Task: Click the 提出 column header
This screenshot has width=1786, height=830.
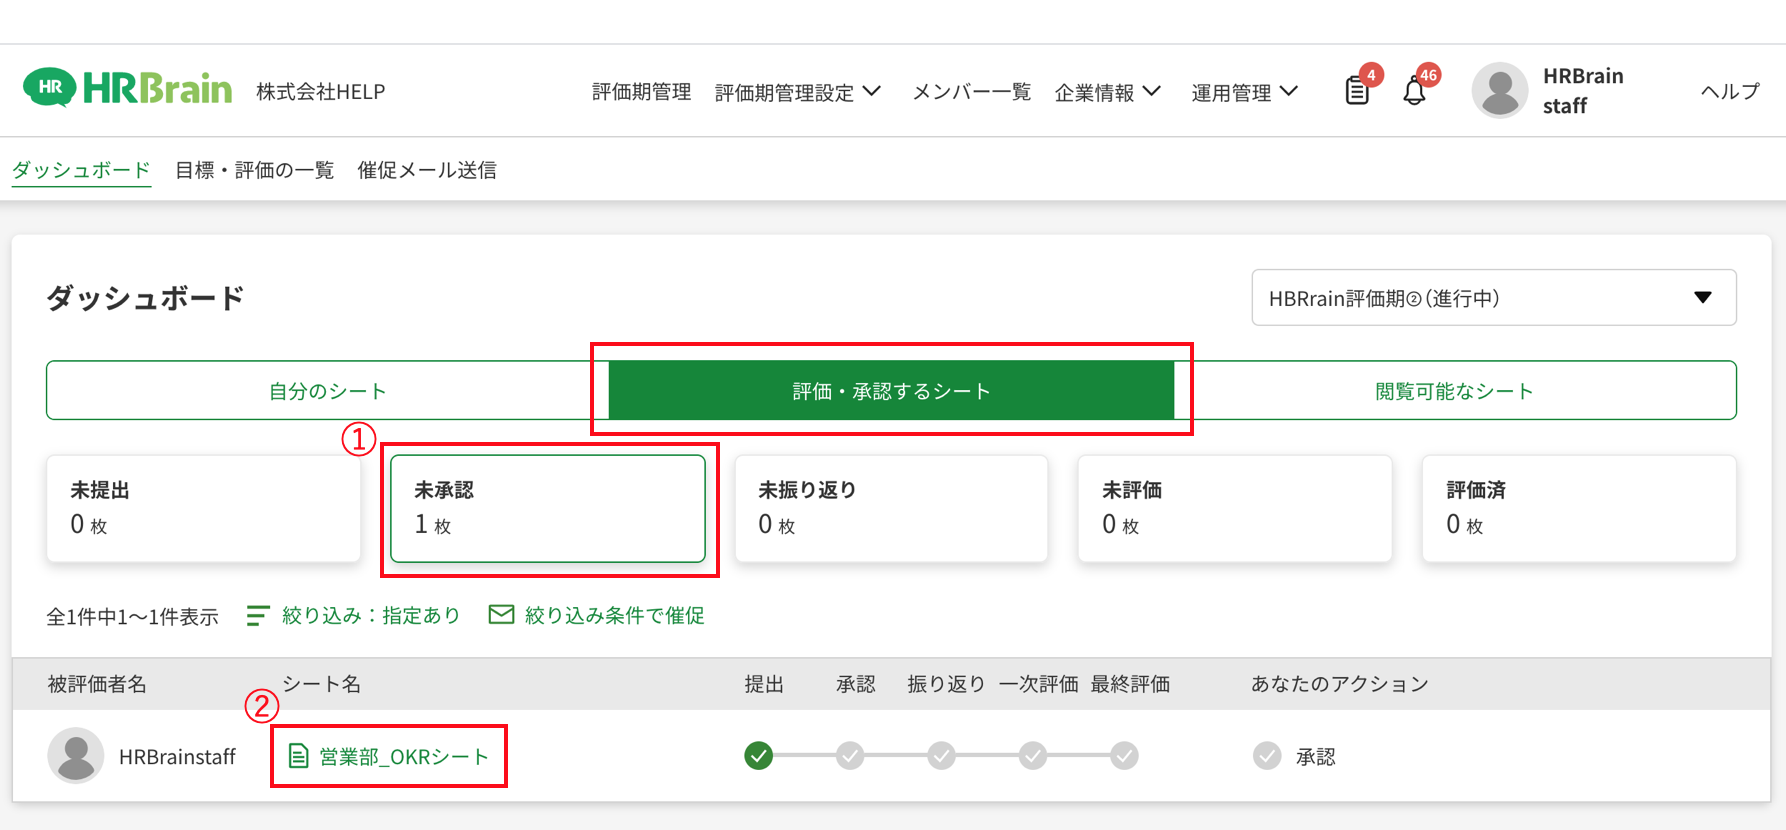Action: click(x=764, y=684)
